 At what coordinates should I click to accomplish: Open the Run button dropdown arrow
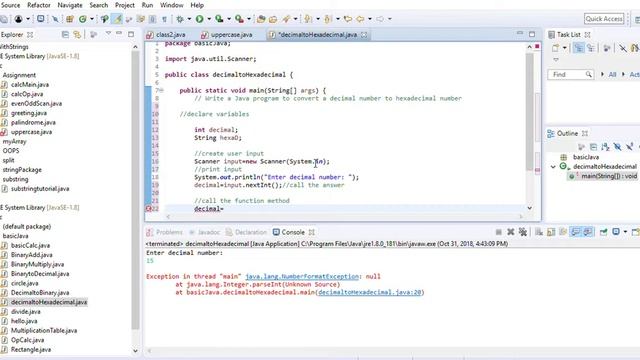tap(209, 19)
